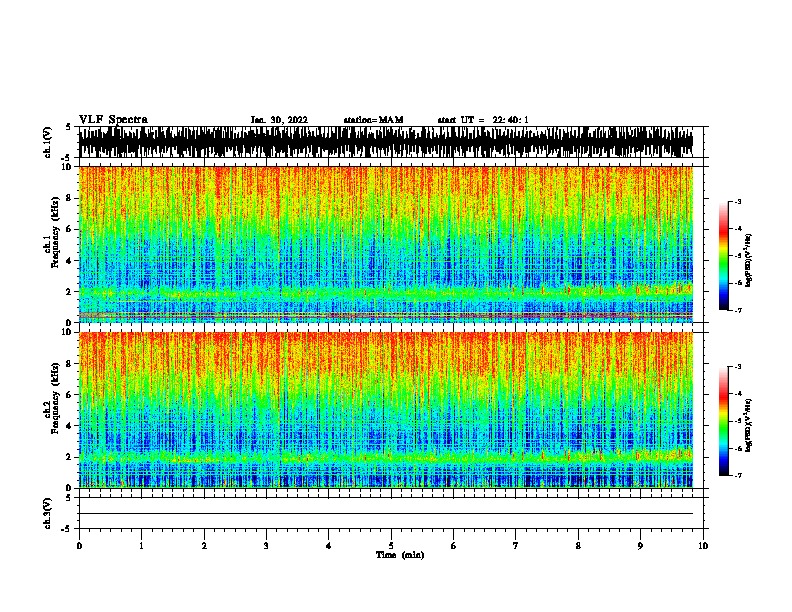Click the -3 label on ch.2 color scale
Screen dimensions: 792x612
pos(737,367)
